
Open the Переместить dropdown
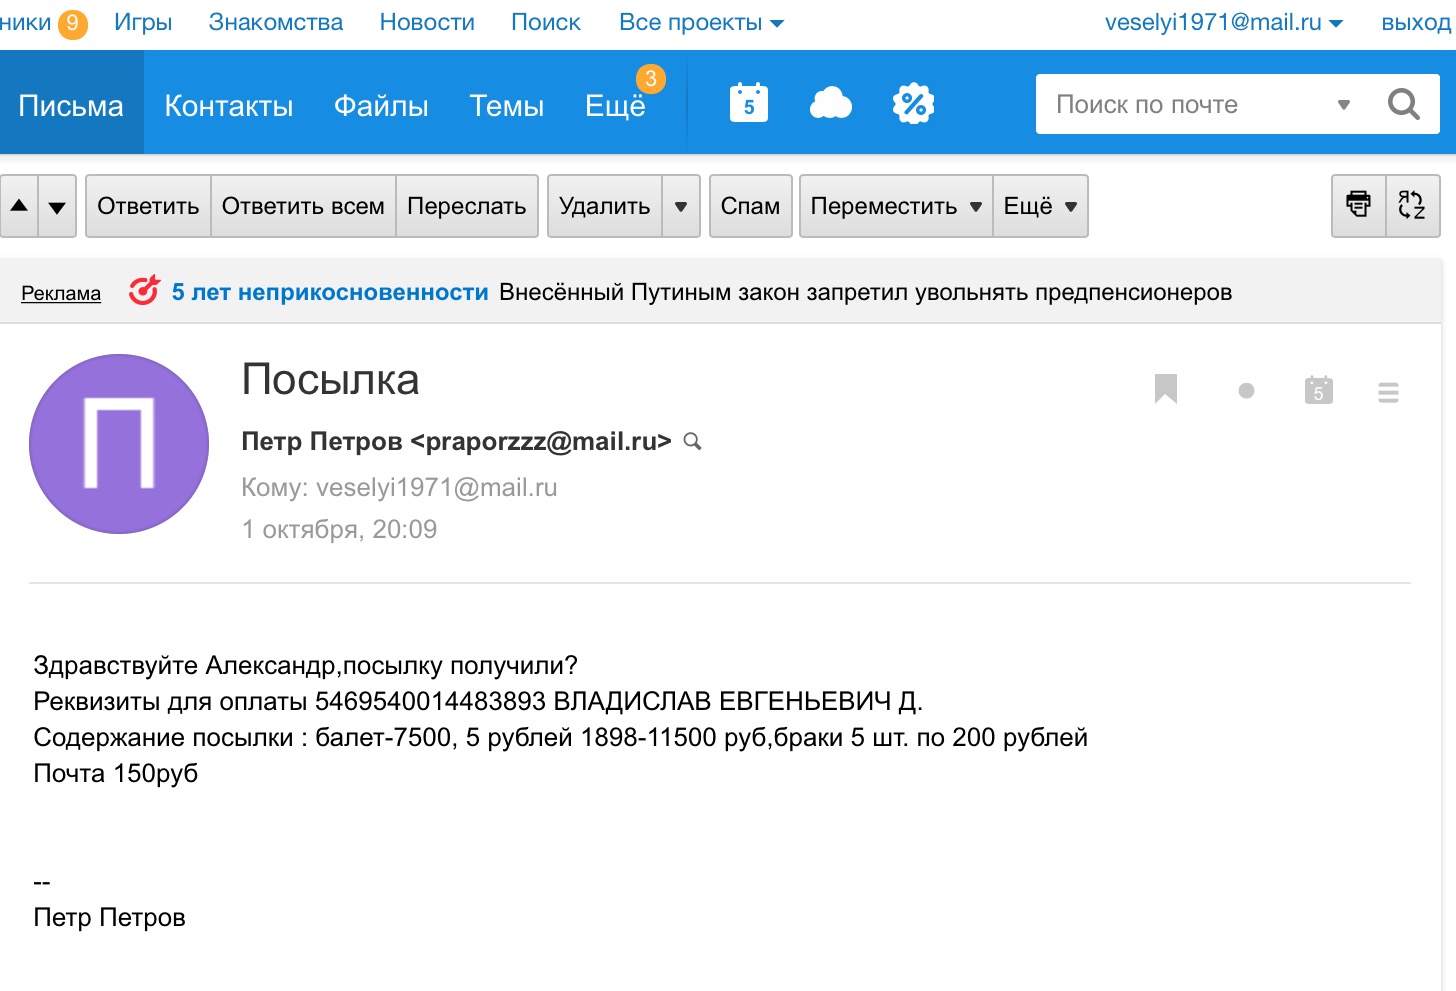click(x=895, y=206)
